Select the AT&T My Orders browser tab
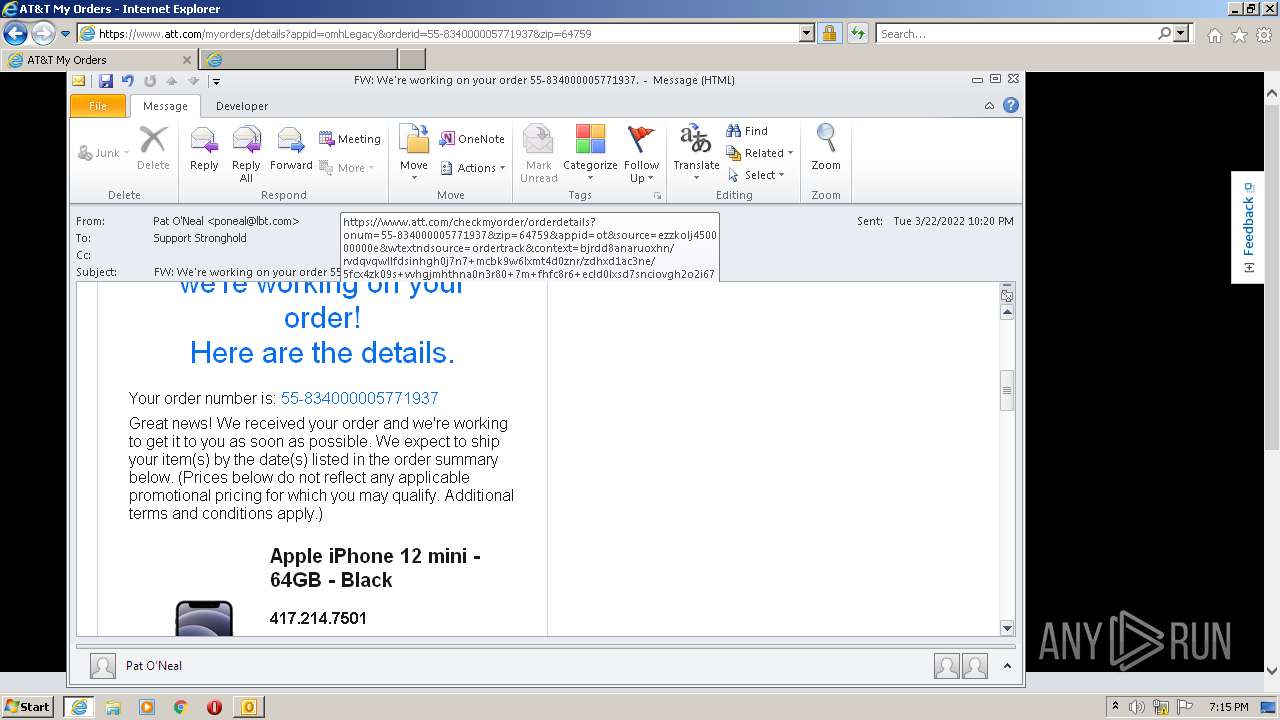This screenshot has width=1280, height=720. click(x=100, y=60)
